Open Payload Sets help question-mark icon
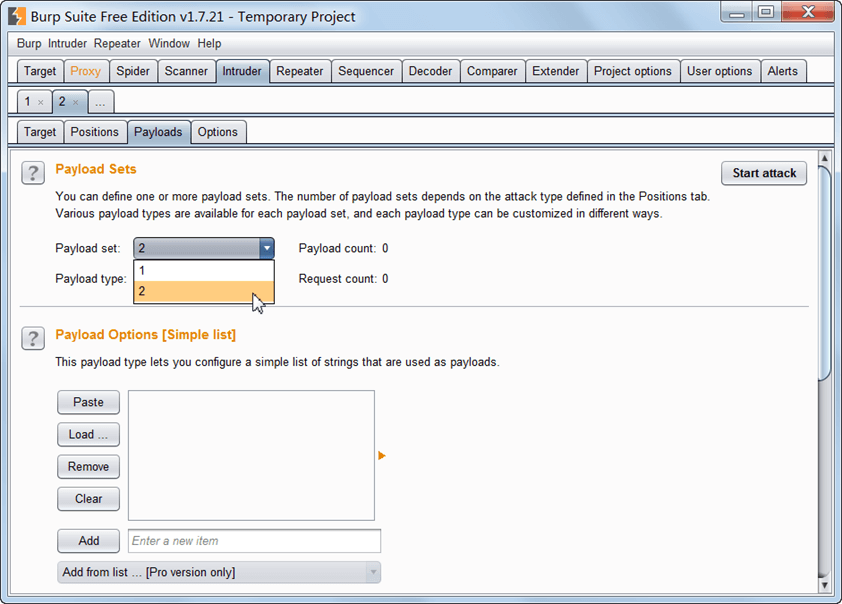Screen dimensions: 842x604 [33, 173]
